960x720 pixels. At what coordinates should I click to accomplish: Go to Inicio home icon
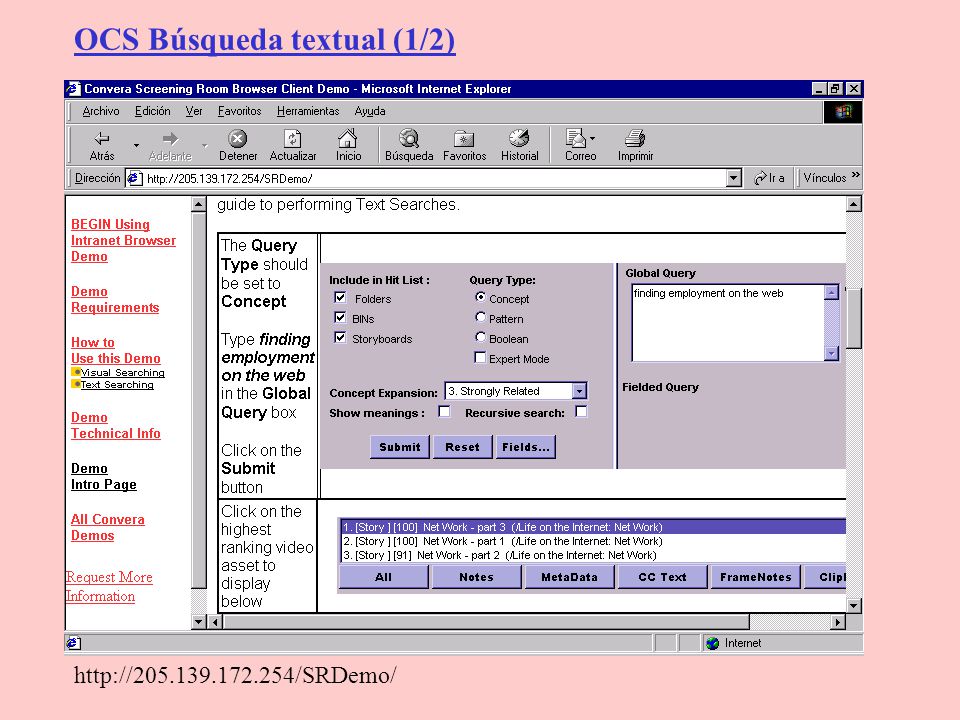coord(348,138)
